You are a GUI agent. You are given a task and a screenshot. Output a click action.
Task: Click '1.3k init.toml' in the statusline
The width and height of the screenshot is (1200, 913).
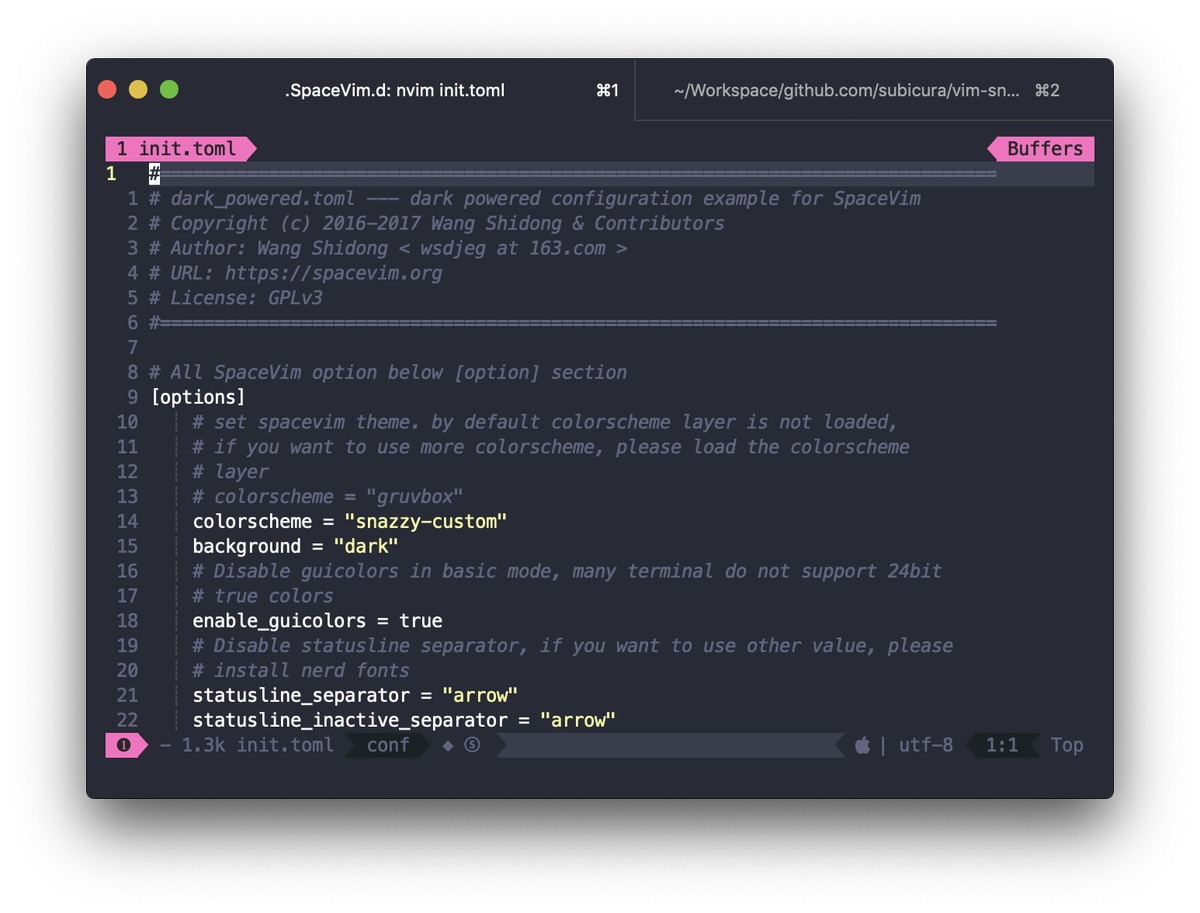pyautogui.click(x=258, y=745)
